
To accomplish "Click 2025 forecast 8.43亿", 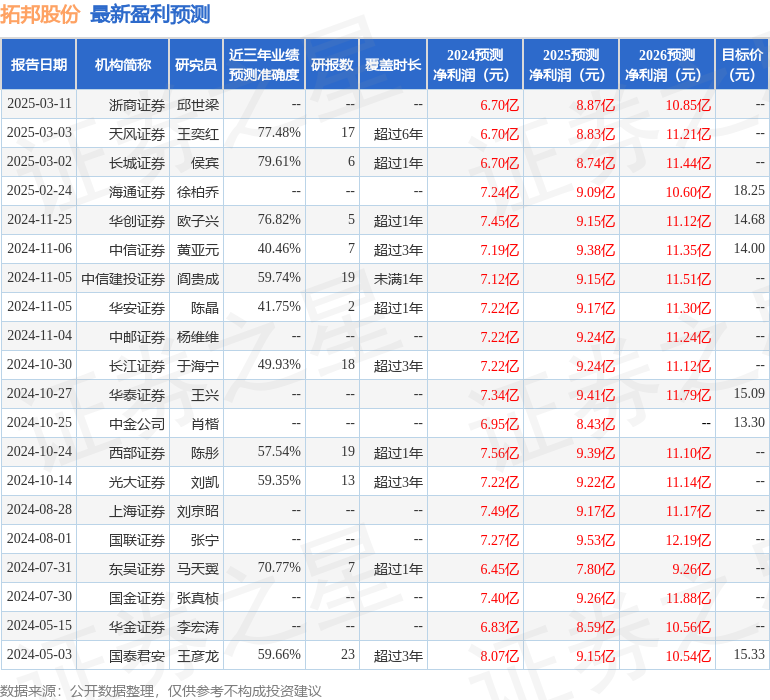I will (x=595, y=424).
